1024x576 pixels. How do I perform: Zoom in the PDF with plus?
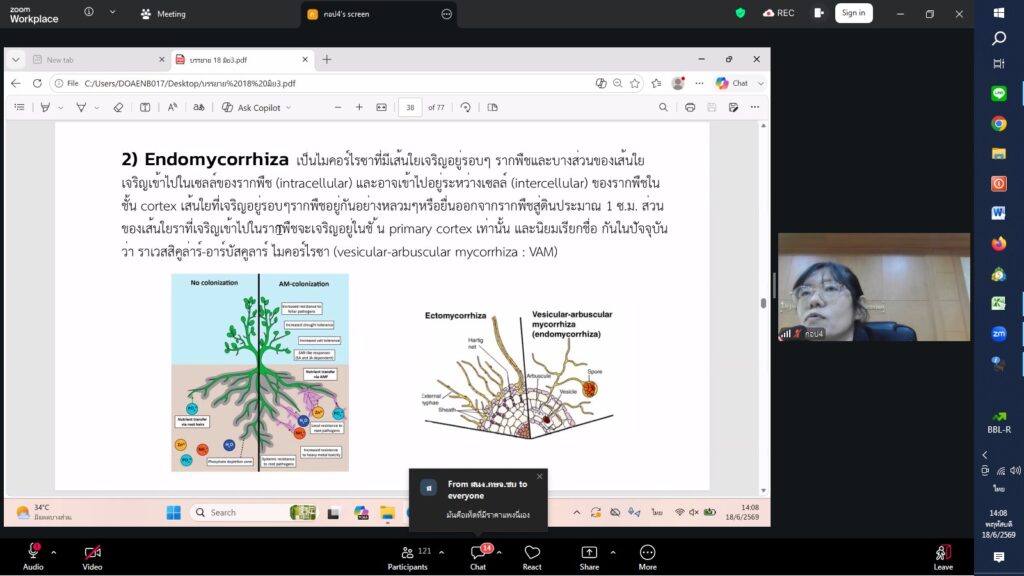[x=359, y=107]
